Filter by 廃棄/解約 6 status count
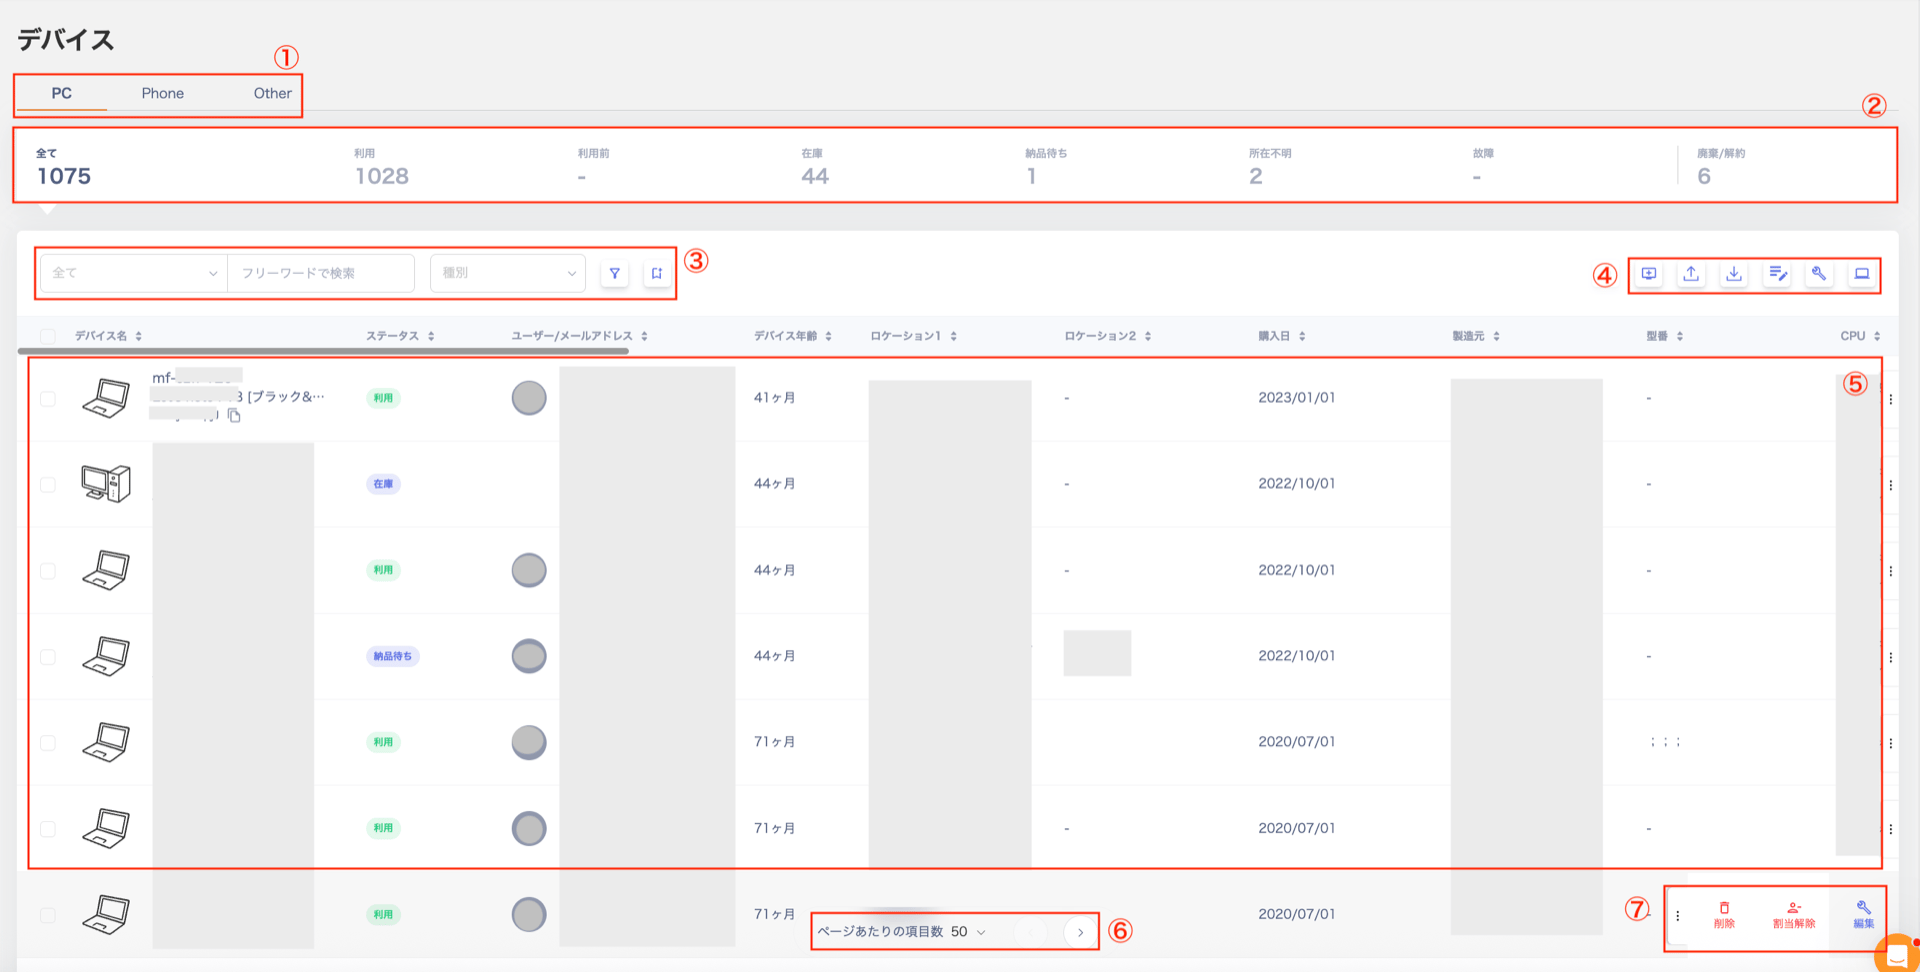This screenshot has height=972, width=1920. click(x=1721, y=167)
